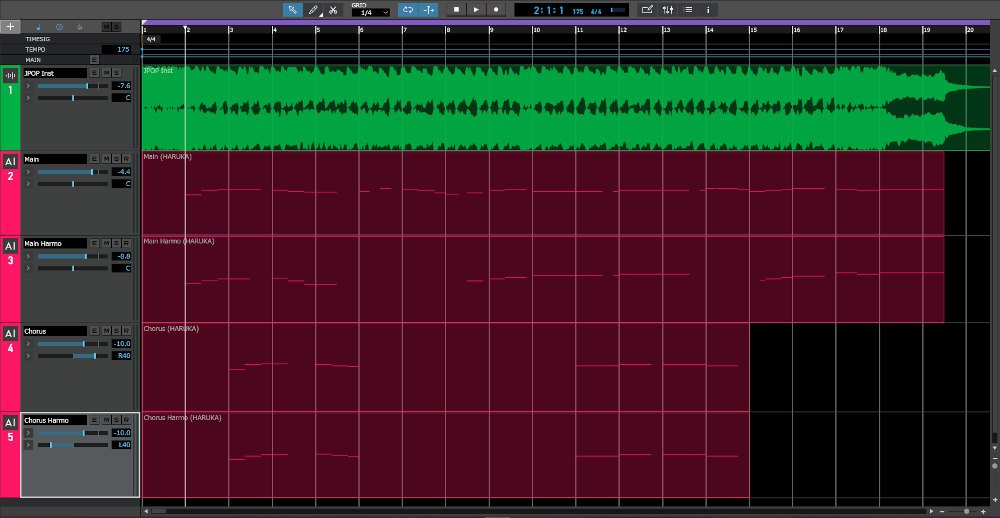Click the transport position display 2:1:1

[x=548, y=10]
